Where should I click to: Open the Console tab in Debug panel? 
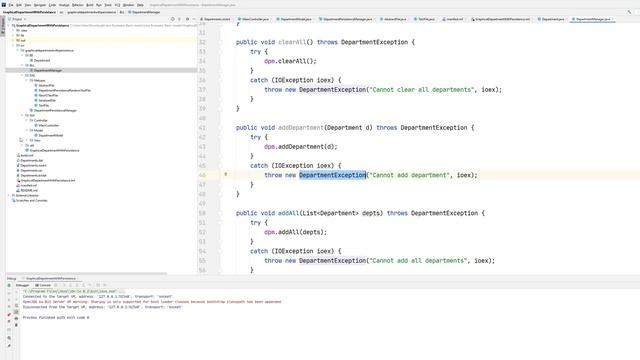pyautogui.click(x=43, y=285)
